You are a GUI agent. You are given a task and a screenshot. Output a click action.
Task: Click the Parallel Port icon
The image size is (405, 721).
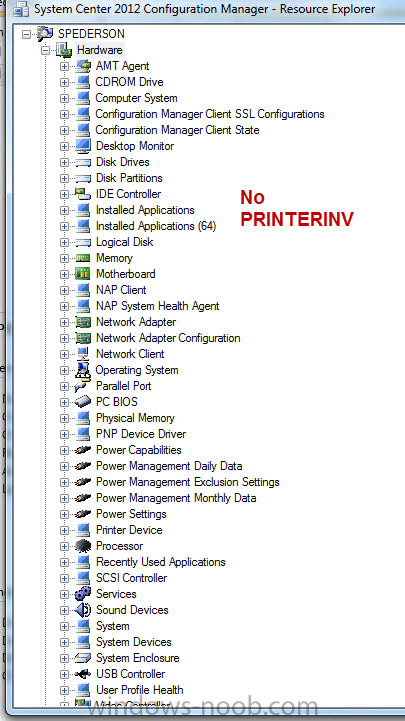click(83, 386)
